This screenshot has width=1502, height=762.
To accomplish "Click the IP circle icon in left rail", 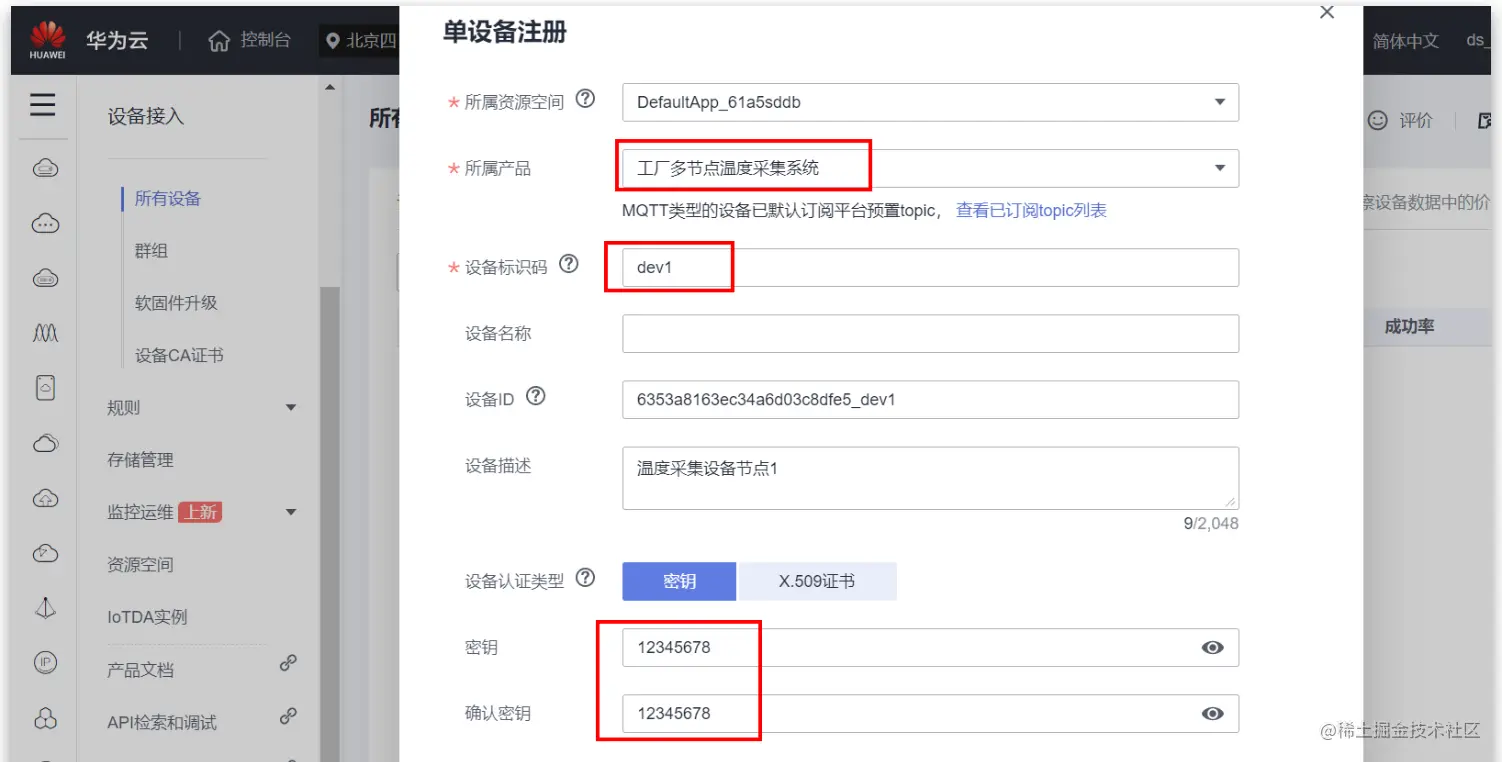I will [x=45, y=662].
